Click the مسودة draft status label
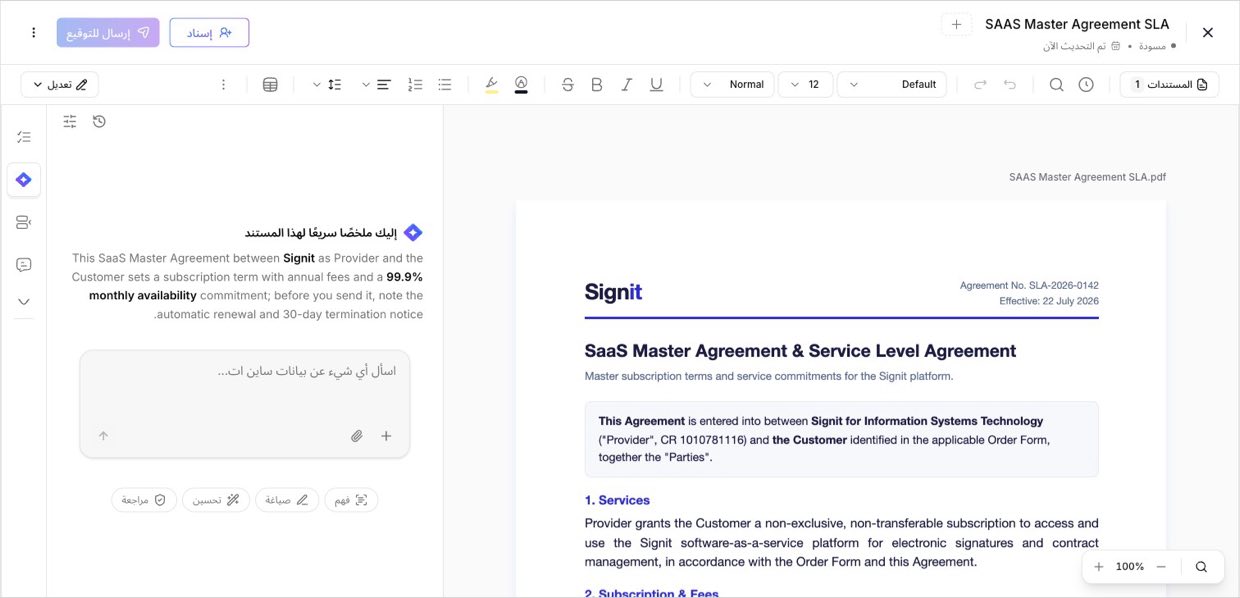Screen dimensions: 1240x598 click(1152, 46)
